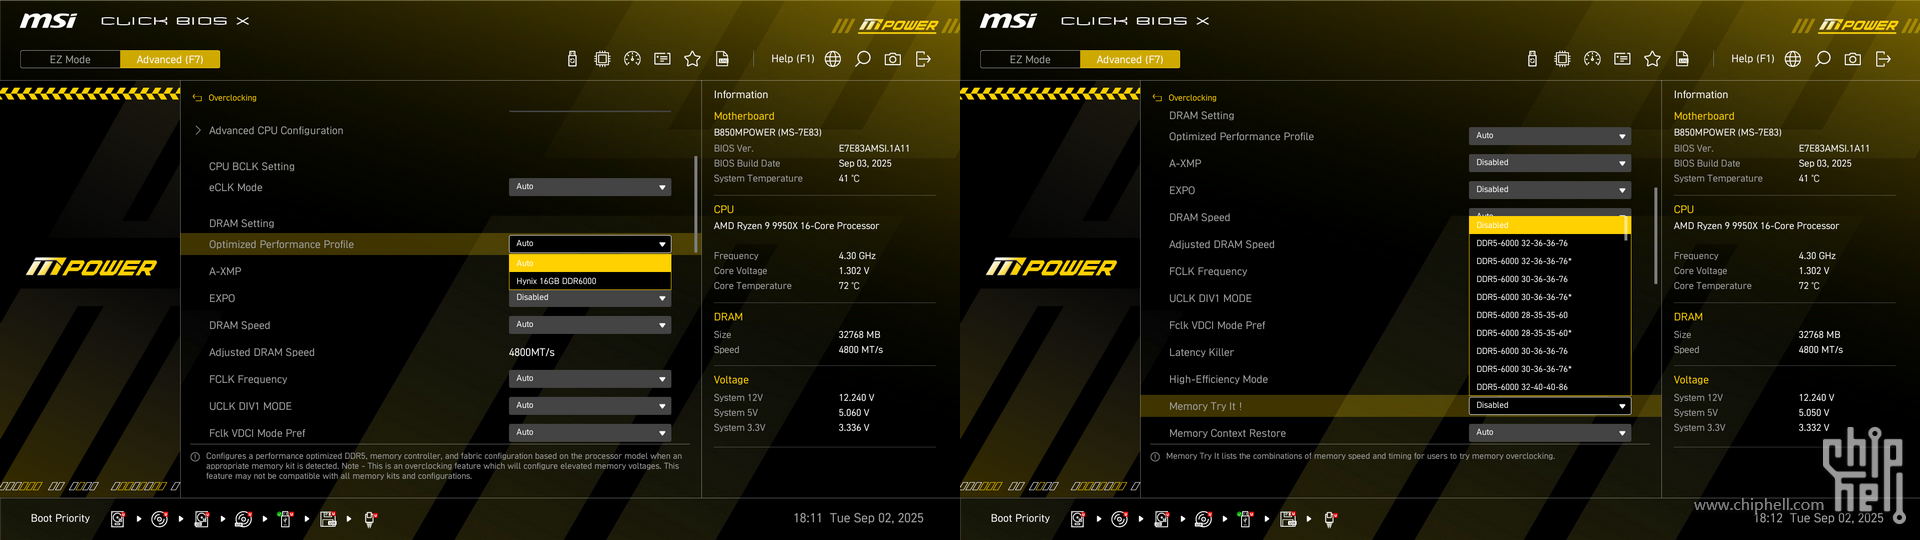Switch to EZ Mode in left BIOS screen

(70, 59)
